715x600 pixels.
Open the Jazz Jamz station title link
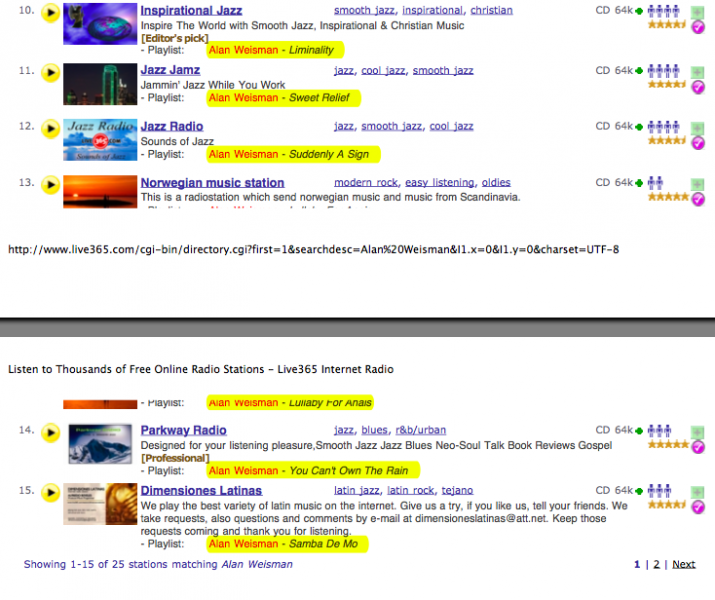(170, 71)
